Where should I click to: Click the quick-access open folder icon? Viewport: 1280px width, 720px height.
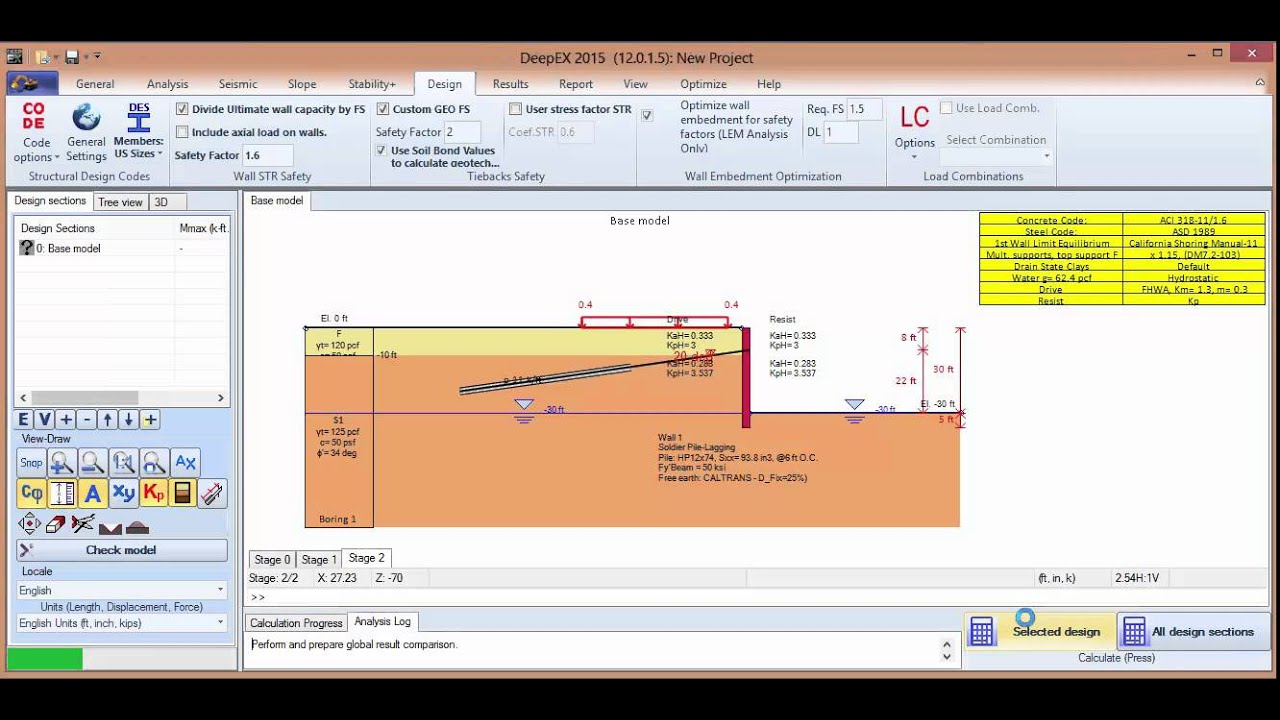44,57
